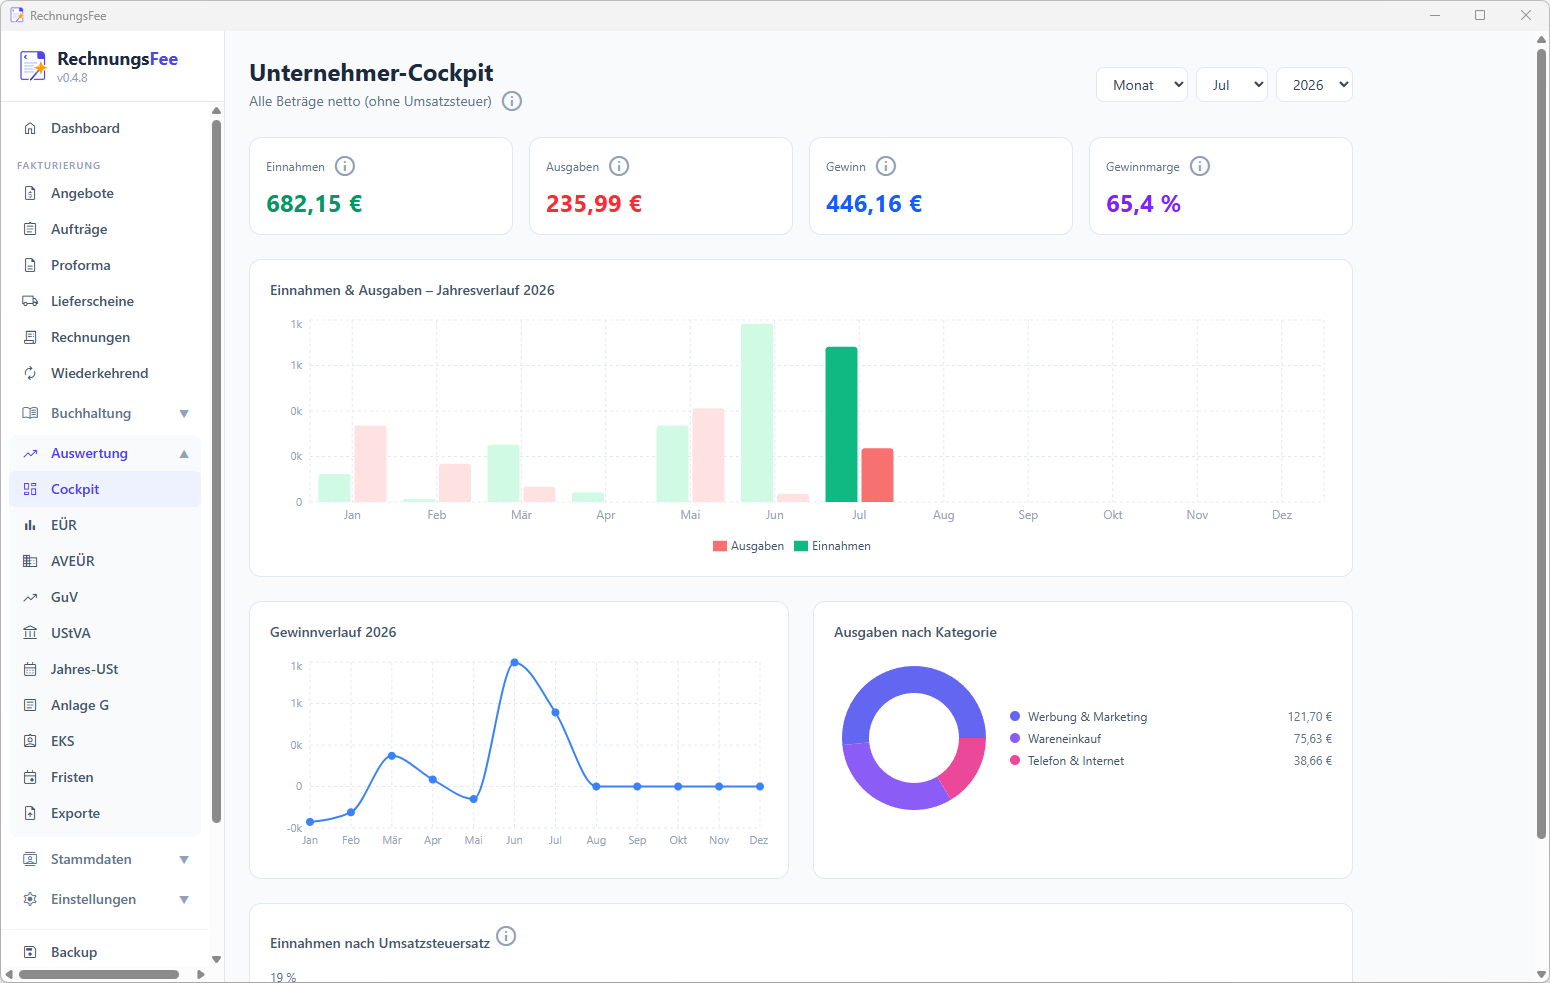Click the Wiederkehrend recurring icon
The width and height of the screenshot is (1550, 983).
[30, 373]
